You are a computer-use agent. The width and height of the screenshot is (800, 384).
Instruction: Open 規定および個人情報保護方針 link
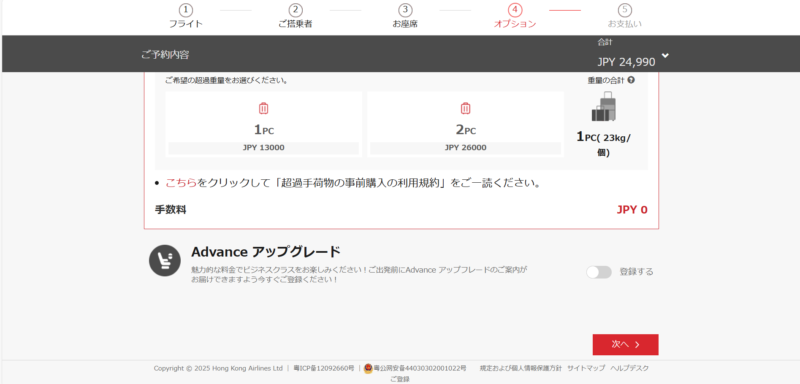pos(520,368)
